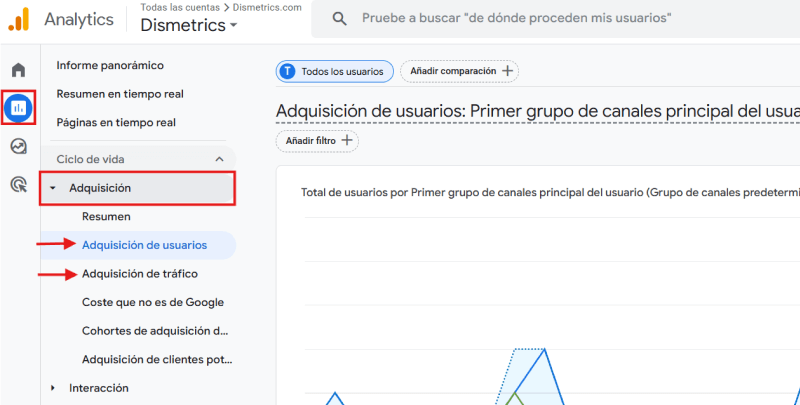The image size is (800, 405).
Task: Click the search magnifier icon
Action: (339, 19)
